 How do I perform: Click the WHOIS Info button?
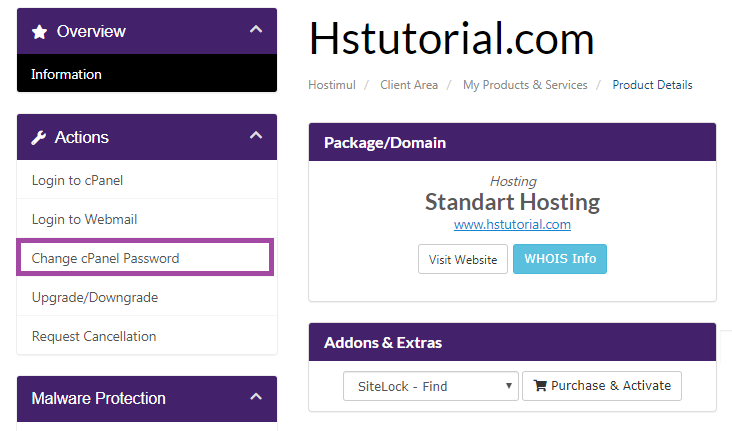pyautogui.click(x=559, y=259)
